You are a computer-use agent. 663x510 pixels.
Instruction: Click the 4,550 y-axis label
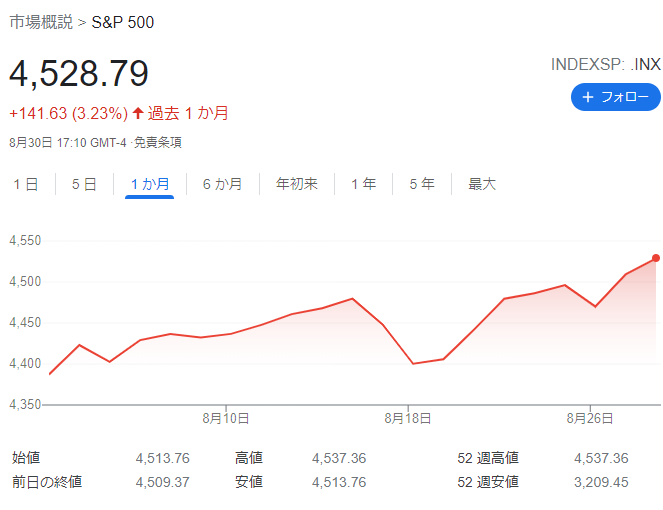[25, 241]
